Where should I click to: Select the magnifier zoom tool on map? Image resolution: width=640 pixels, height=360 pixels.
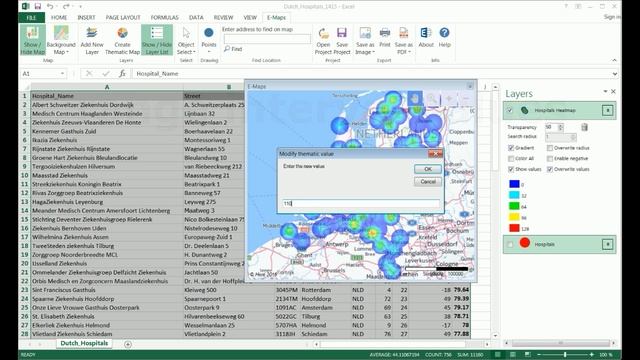(432, 99)
